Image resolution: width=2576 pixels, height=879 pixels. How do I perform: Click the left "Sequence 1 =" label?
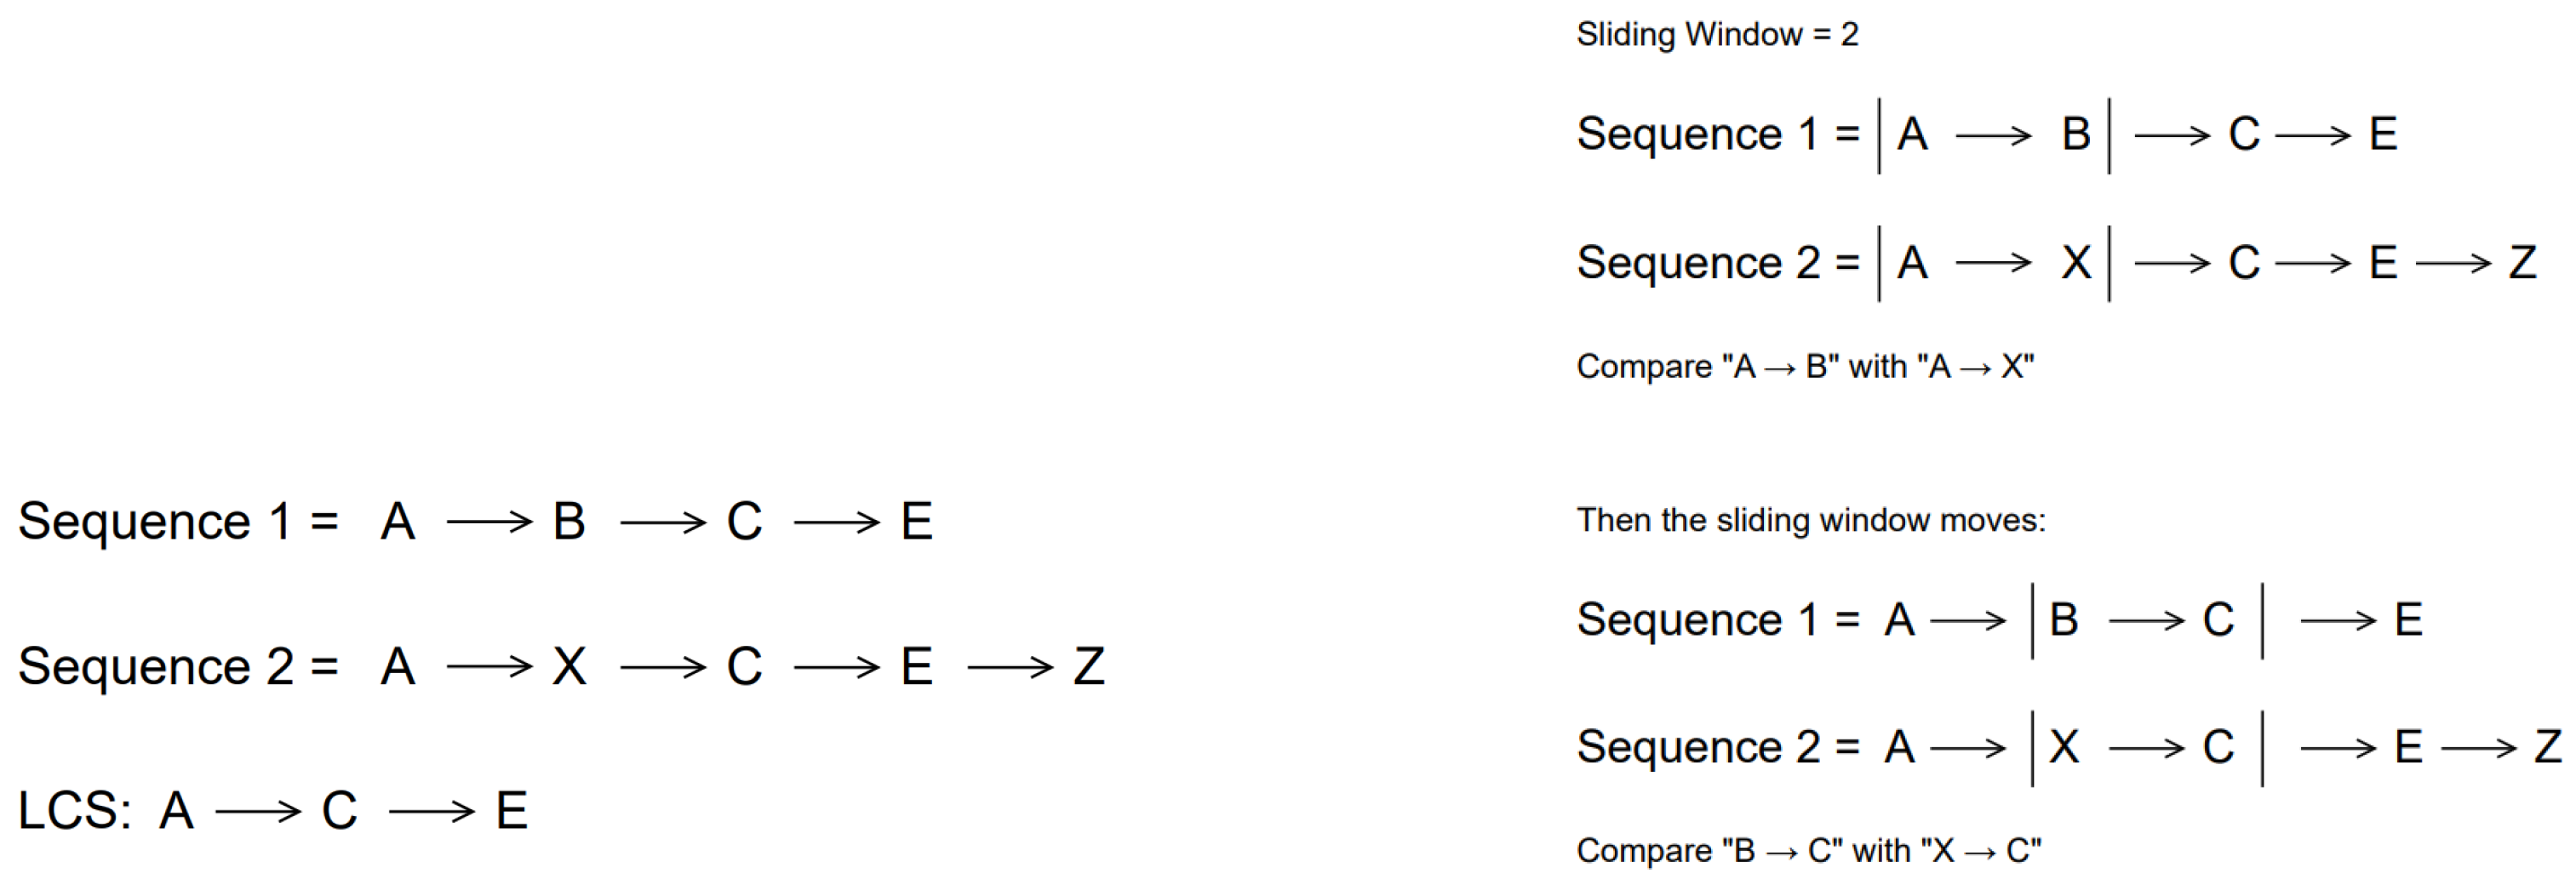[178, 521]
